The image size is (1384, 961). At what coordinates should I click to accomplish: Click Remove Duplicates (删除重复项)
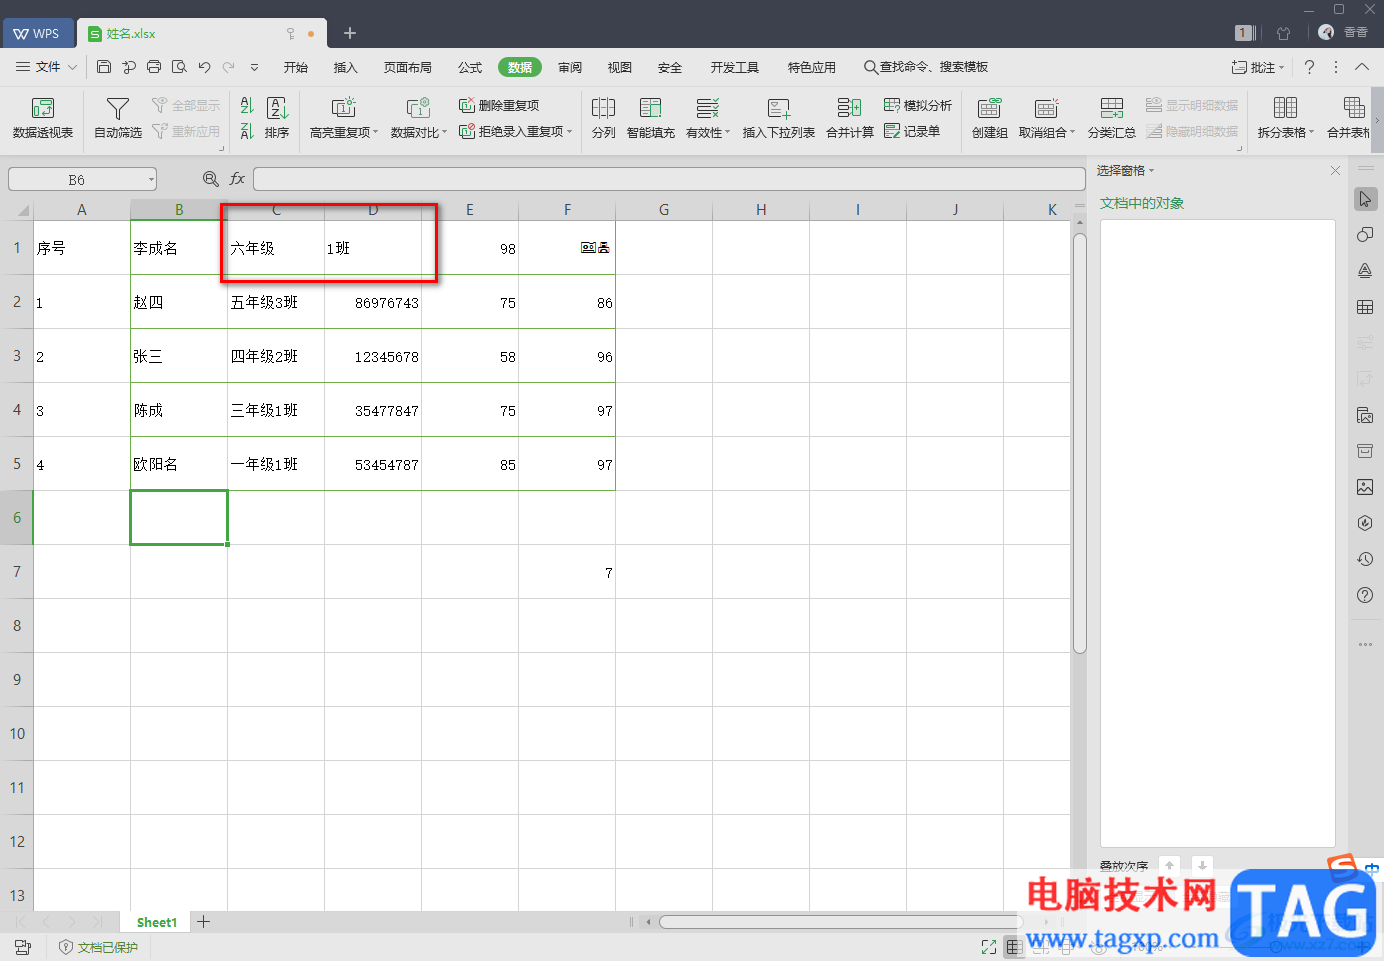[x=499, y=105]
